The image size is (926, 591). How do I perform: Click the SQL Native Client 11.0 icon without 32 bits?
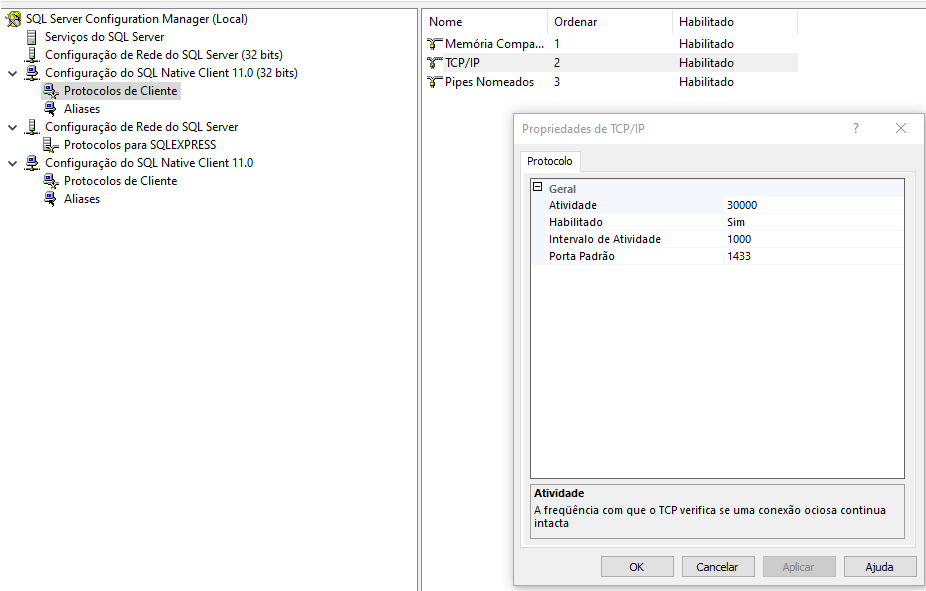point(32,163)
